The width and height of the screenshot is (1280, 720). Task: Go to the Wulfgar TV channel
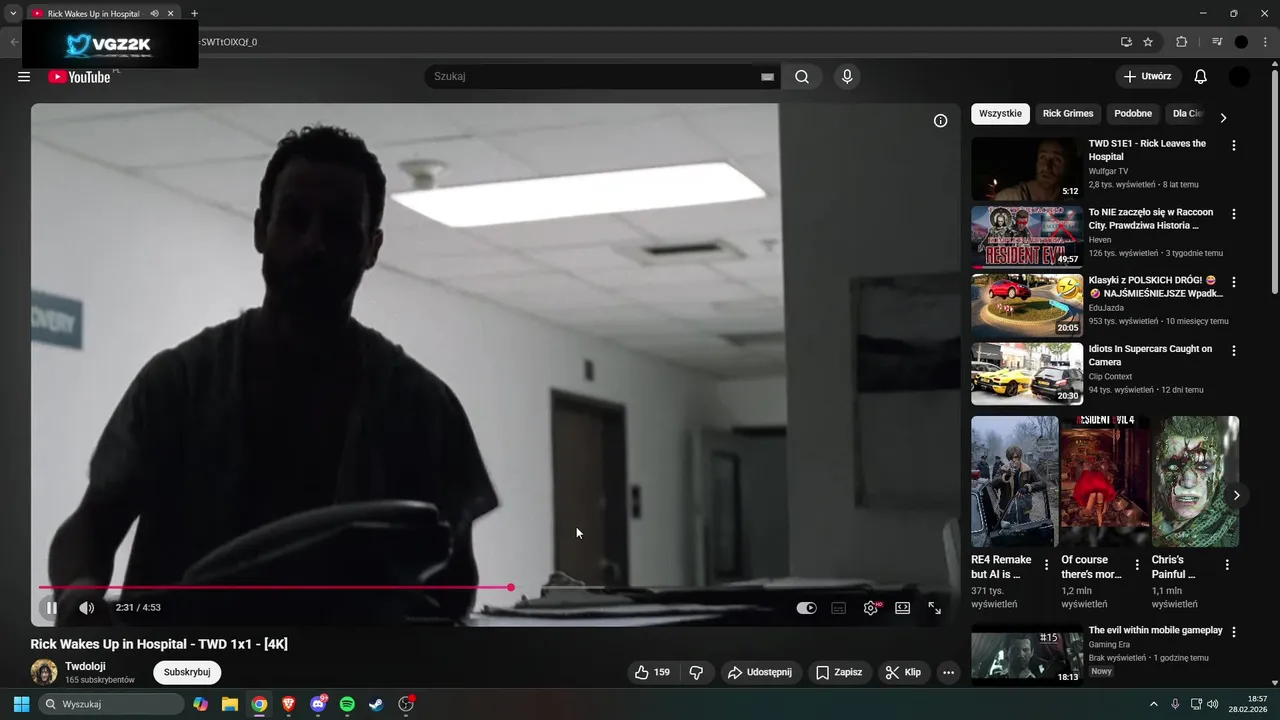pyautogui.click(x=1108, y=171)
